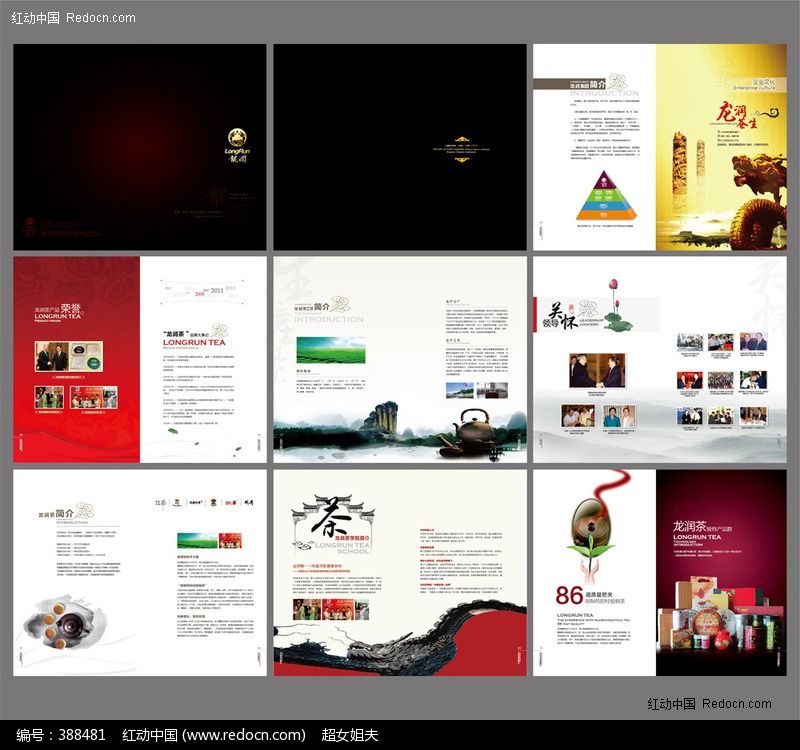Open the tea product packages photo
The height and width of the screenshot is (750, 800).
click(x=721, y=614)
